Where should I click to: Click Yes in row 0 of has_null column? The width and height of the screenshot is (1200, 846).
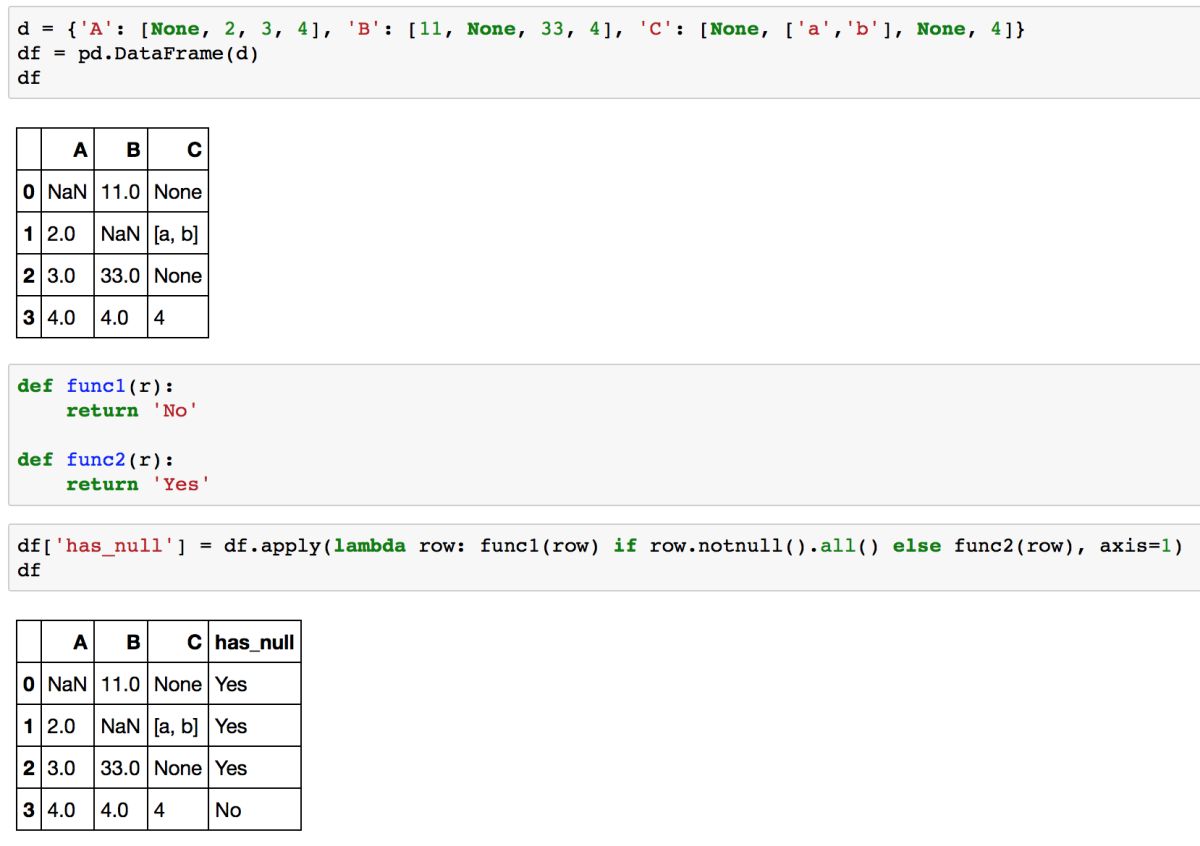click(x=254, y=684)
